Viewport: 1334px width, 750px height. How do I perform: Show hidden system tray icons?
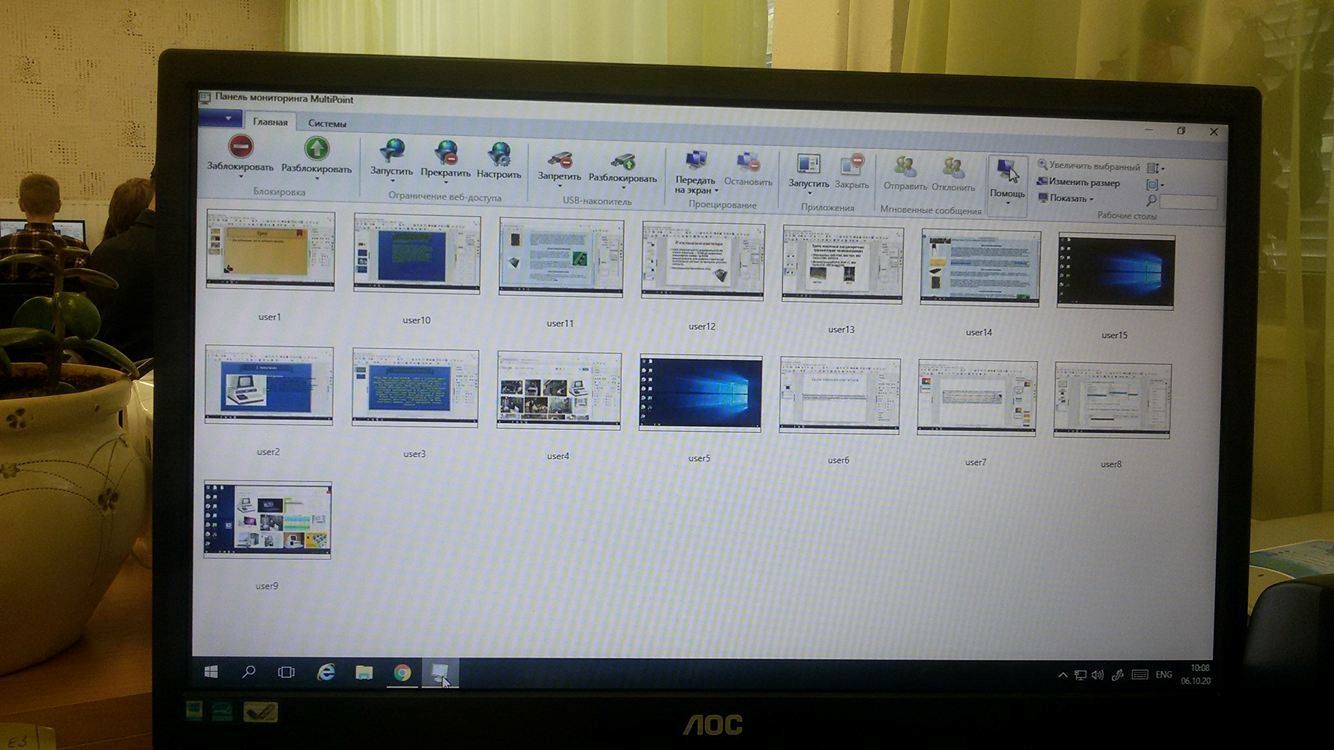1062,676
